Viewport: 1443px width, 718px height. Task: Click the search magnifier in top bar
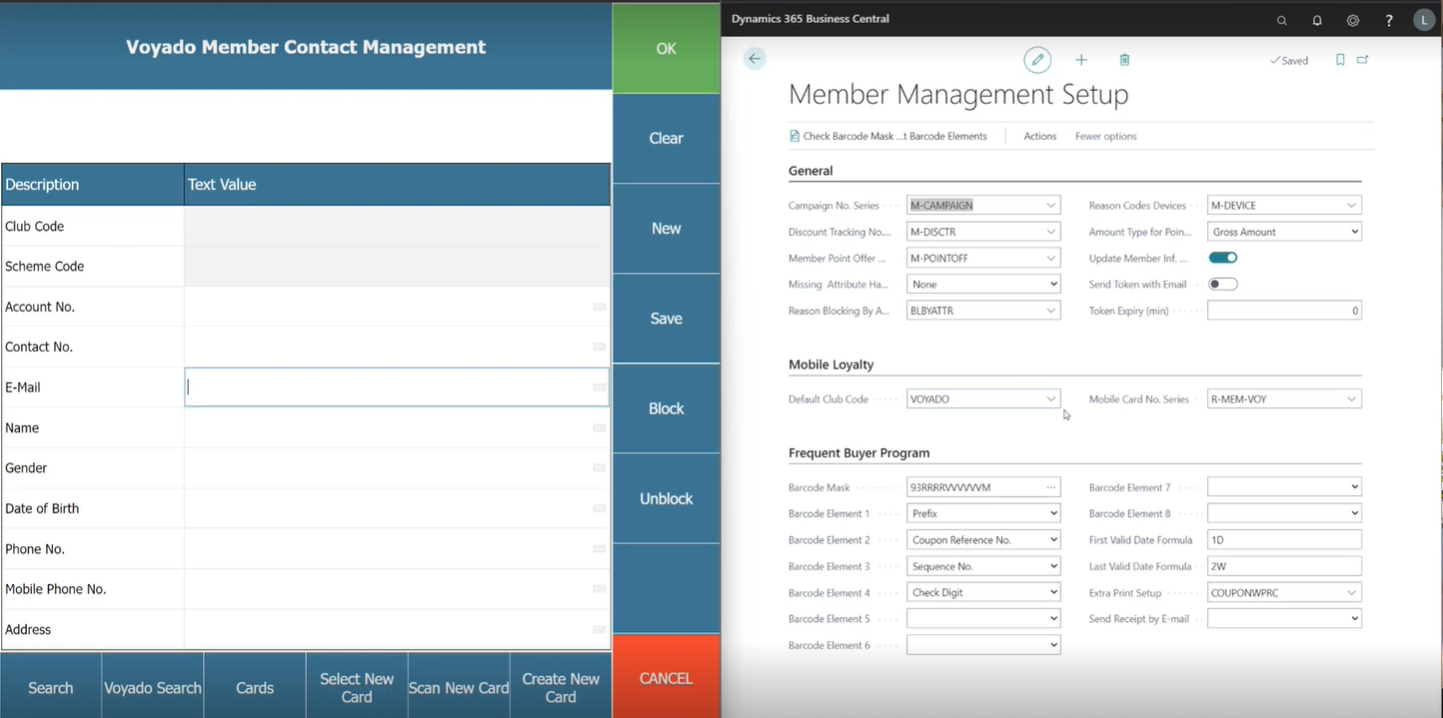tap(1282, 20)
